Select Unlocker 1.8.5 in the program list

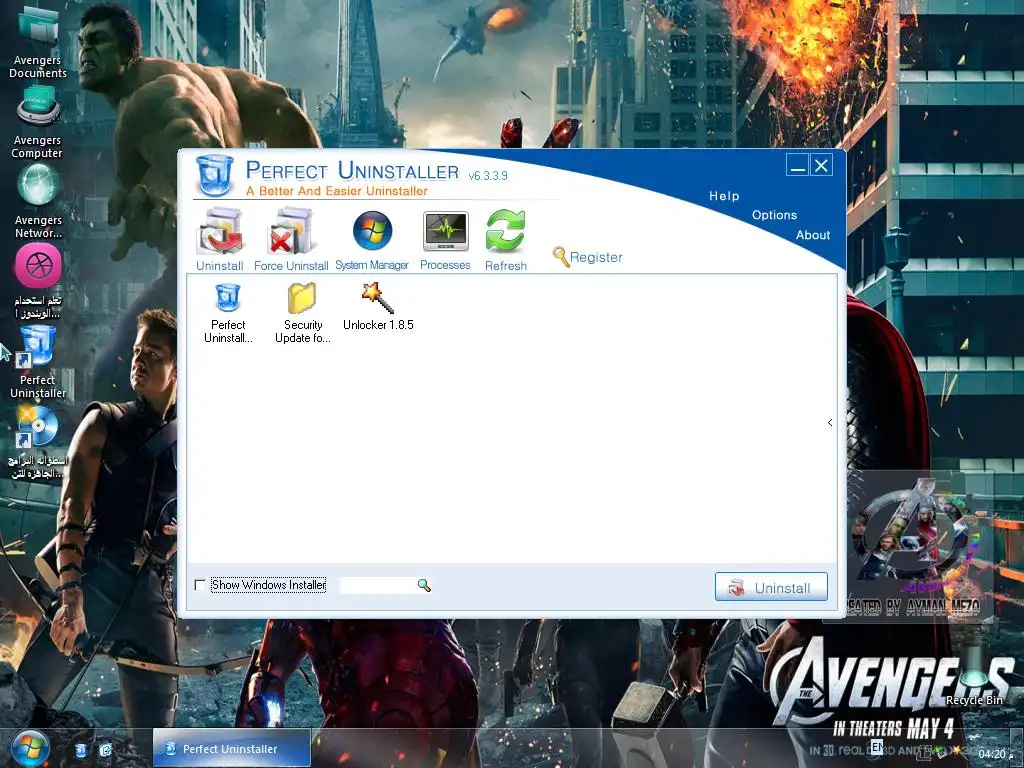click(378, 306)
